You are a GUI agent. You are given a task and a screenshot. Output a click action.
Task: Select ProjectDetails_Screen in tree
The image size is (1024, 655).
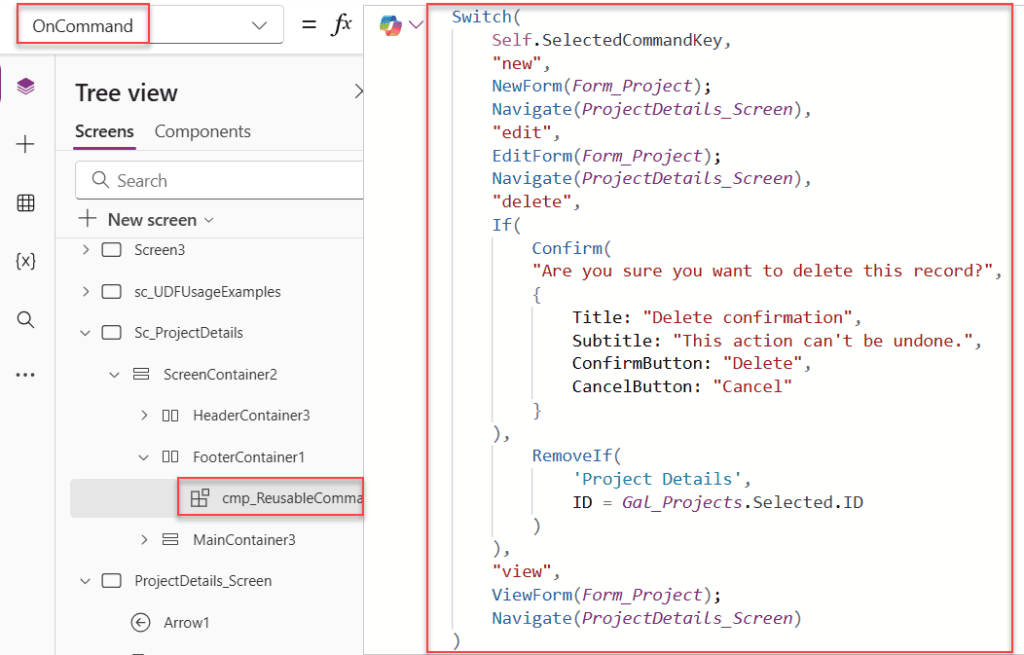click(x=203, y=581)
